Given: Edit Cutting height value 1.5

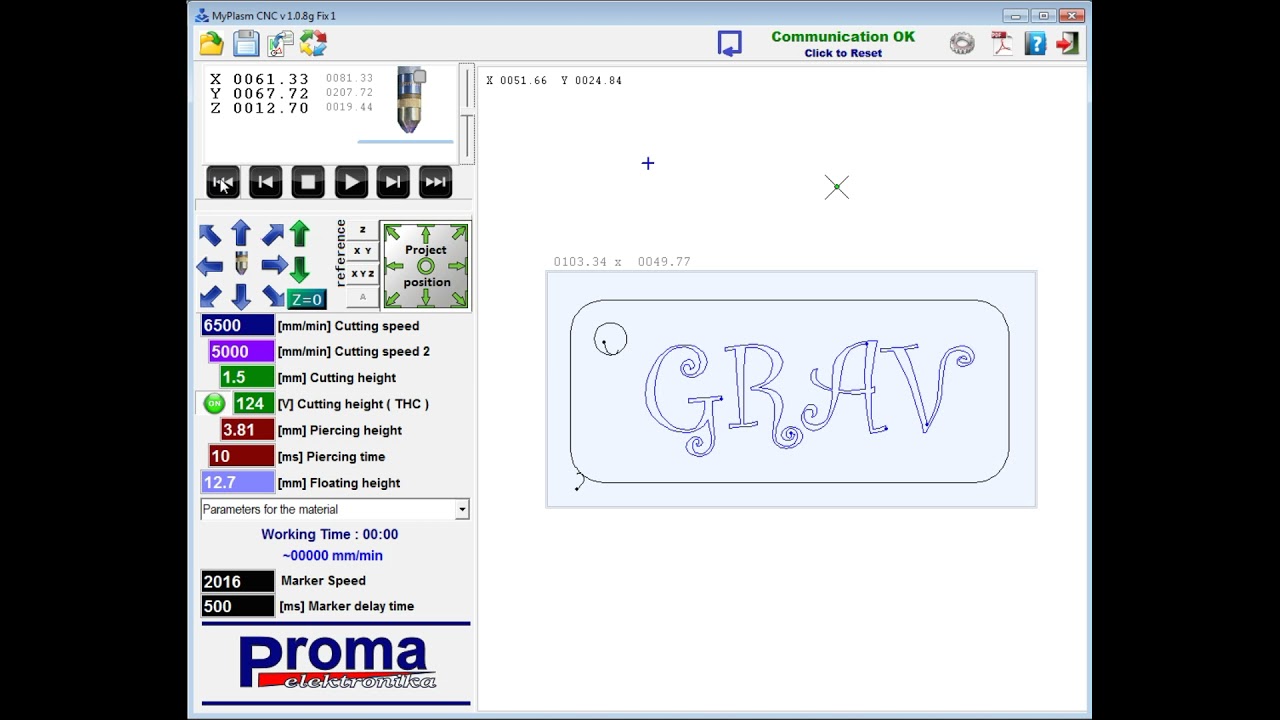Looking at the screenshot, I should 247,378.
